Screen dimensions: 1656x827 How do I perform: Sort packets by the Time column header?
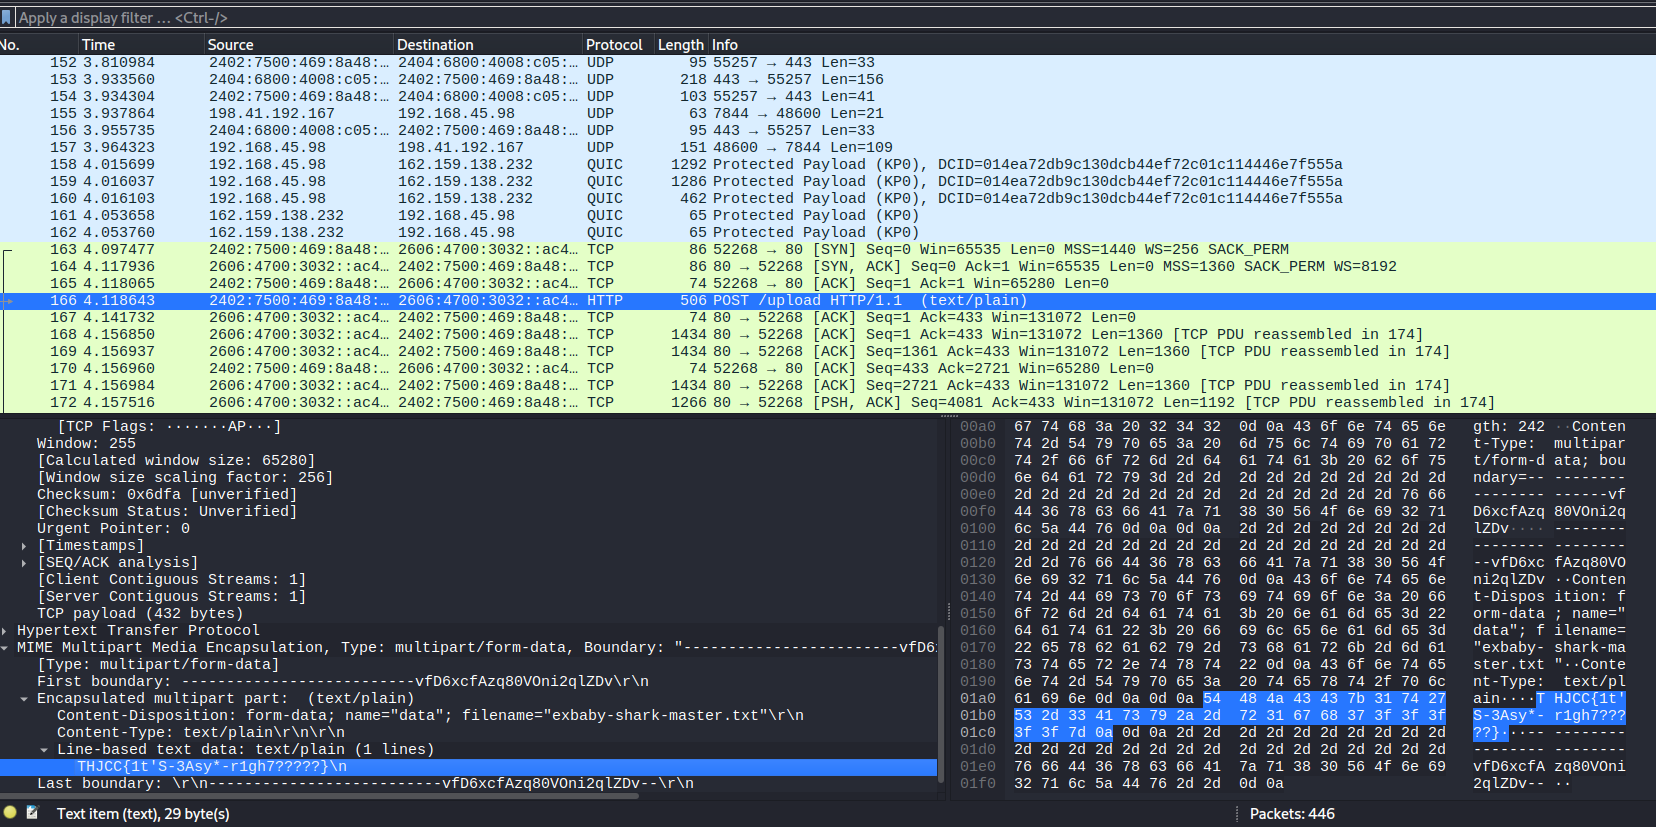click(x=141, y=45)
